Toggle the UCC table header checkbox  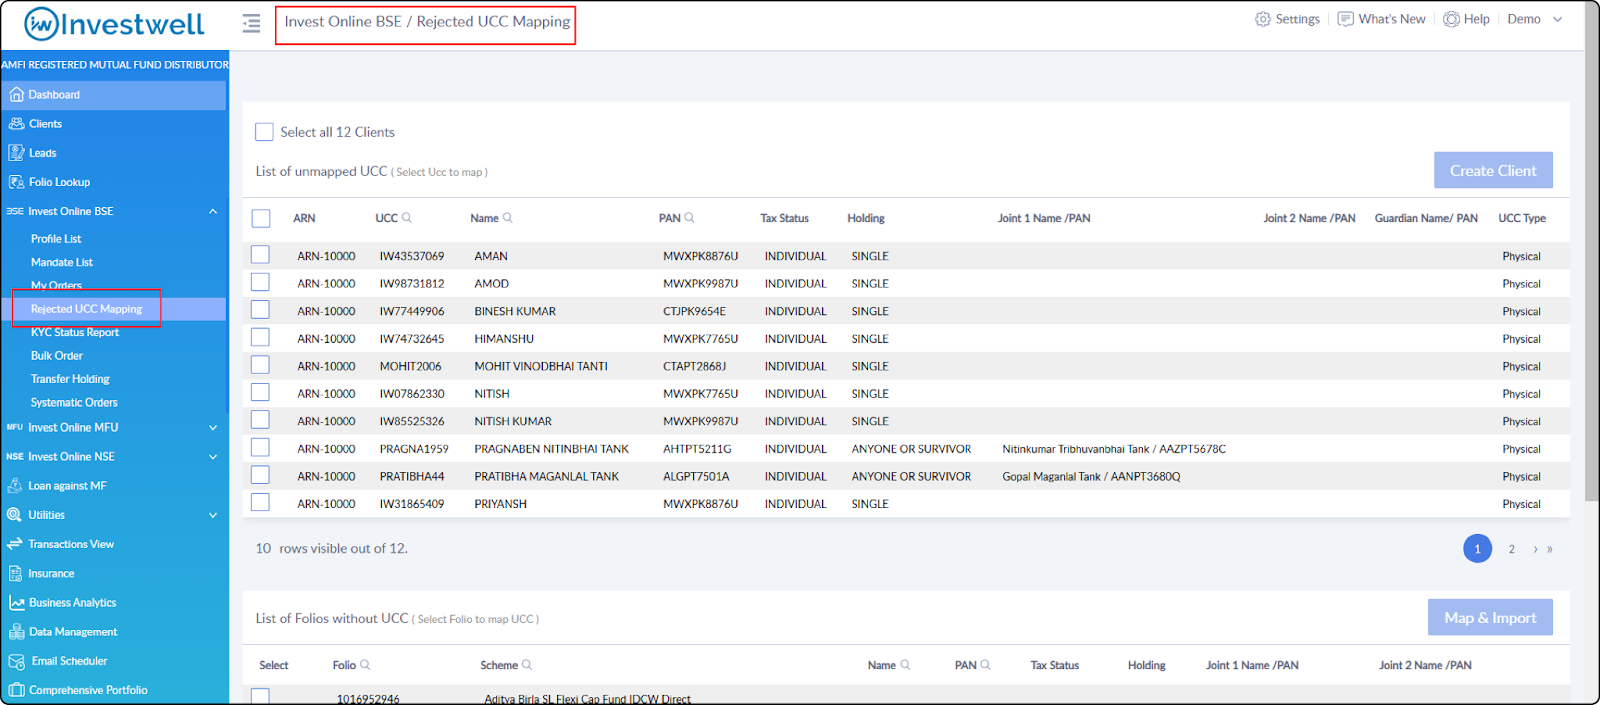(261, 218)
